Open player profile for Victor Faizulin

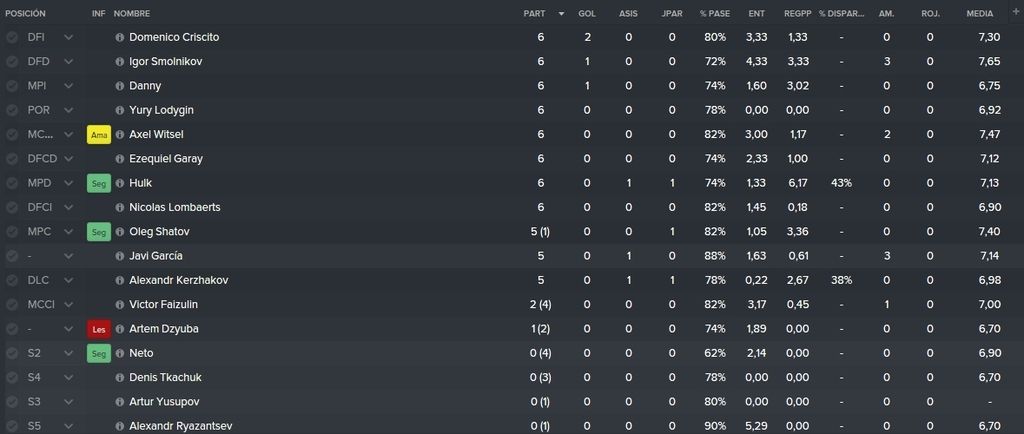(163, 304)
